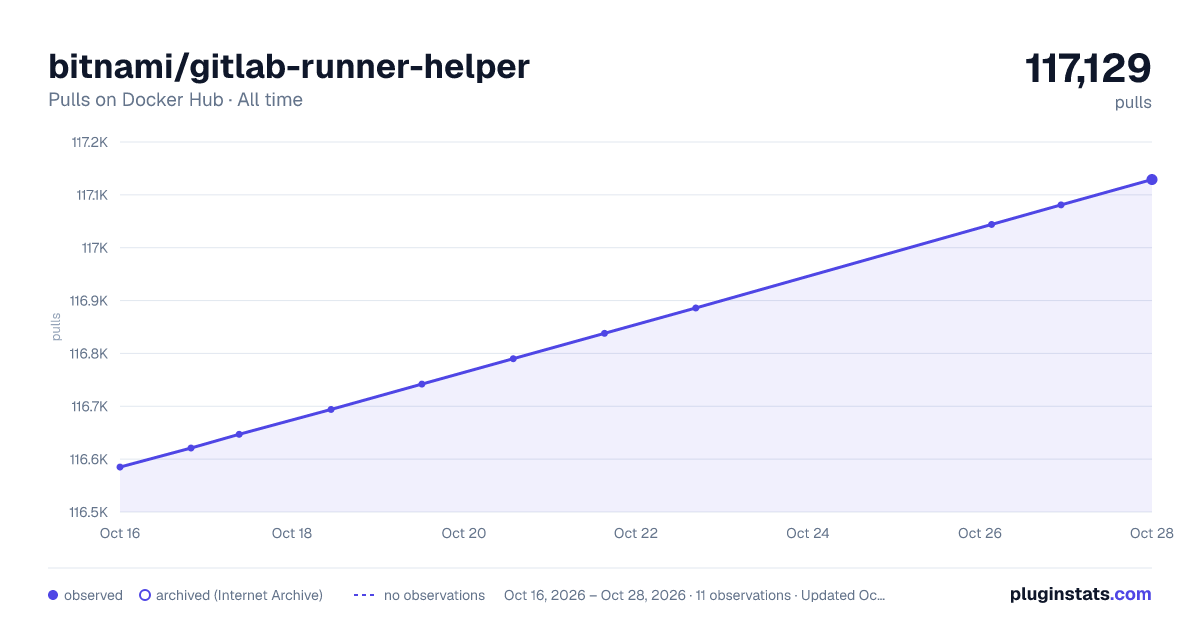Image resolution: width=1200 pixels, height=630 pixels.
Task: Click the 116.6K y-axis label
Action: pos(88,460)
